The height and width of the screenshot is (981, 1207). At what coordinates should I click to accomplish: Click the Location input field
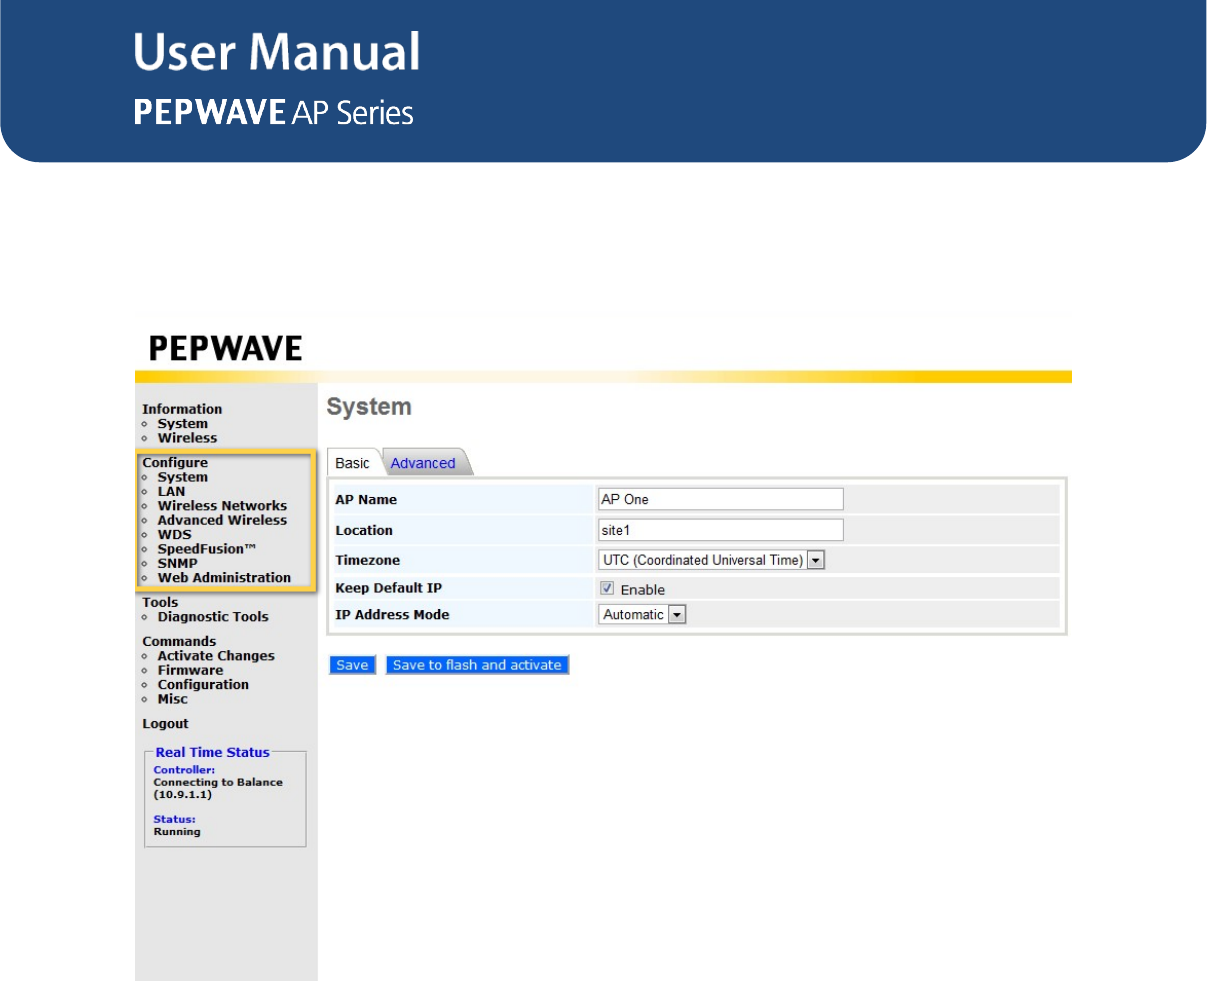tap(721, 530)
